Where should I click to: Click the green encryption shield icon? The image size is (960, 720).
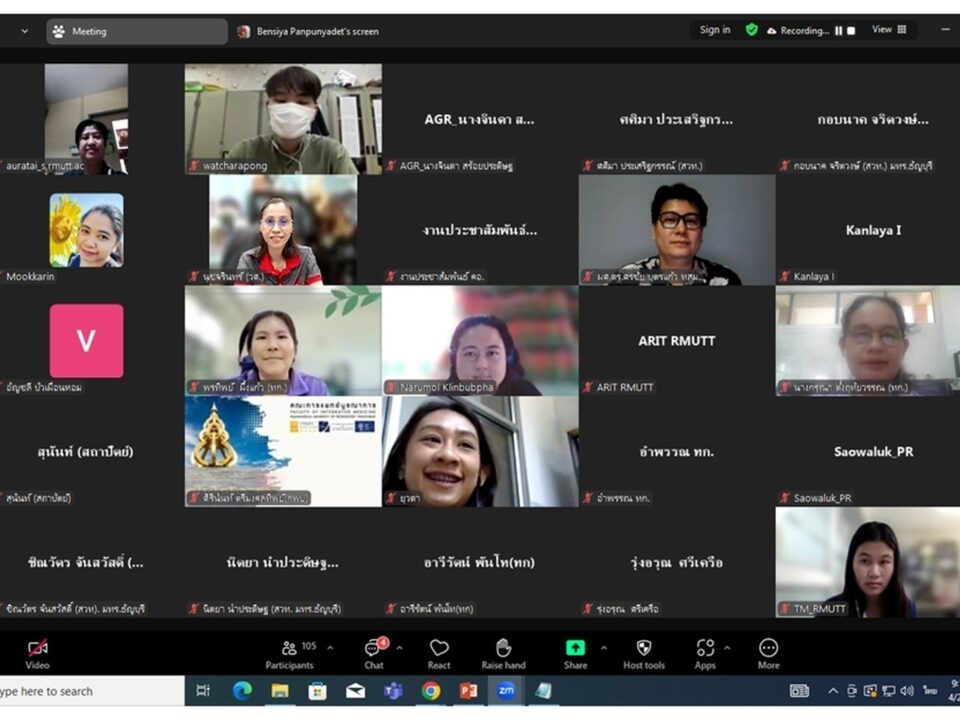click(752, 30)
